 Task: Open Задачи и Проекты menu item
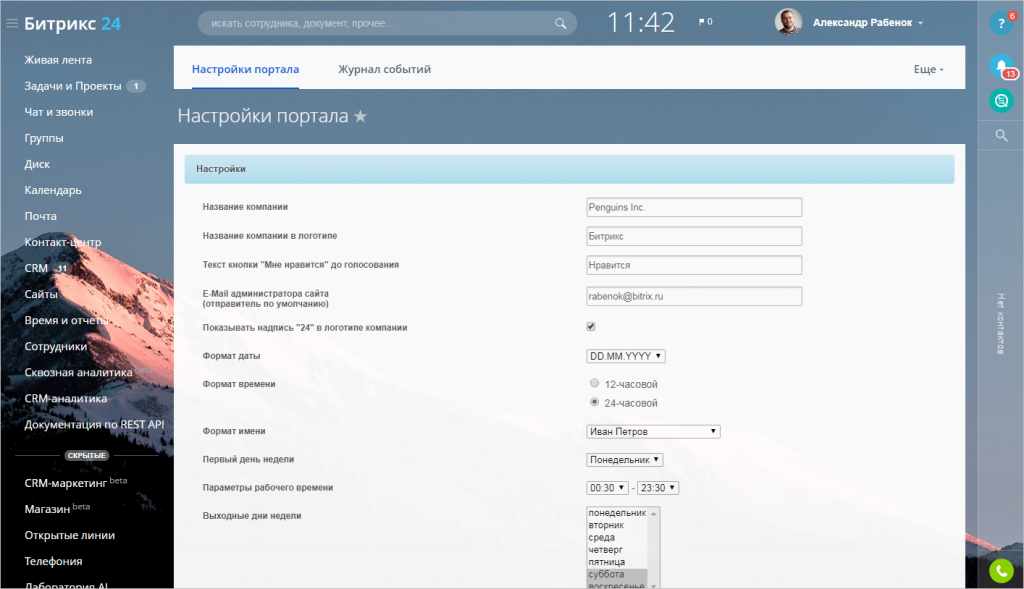(x=72, y=86)
